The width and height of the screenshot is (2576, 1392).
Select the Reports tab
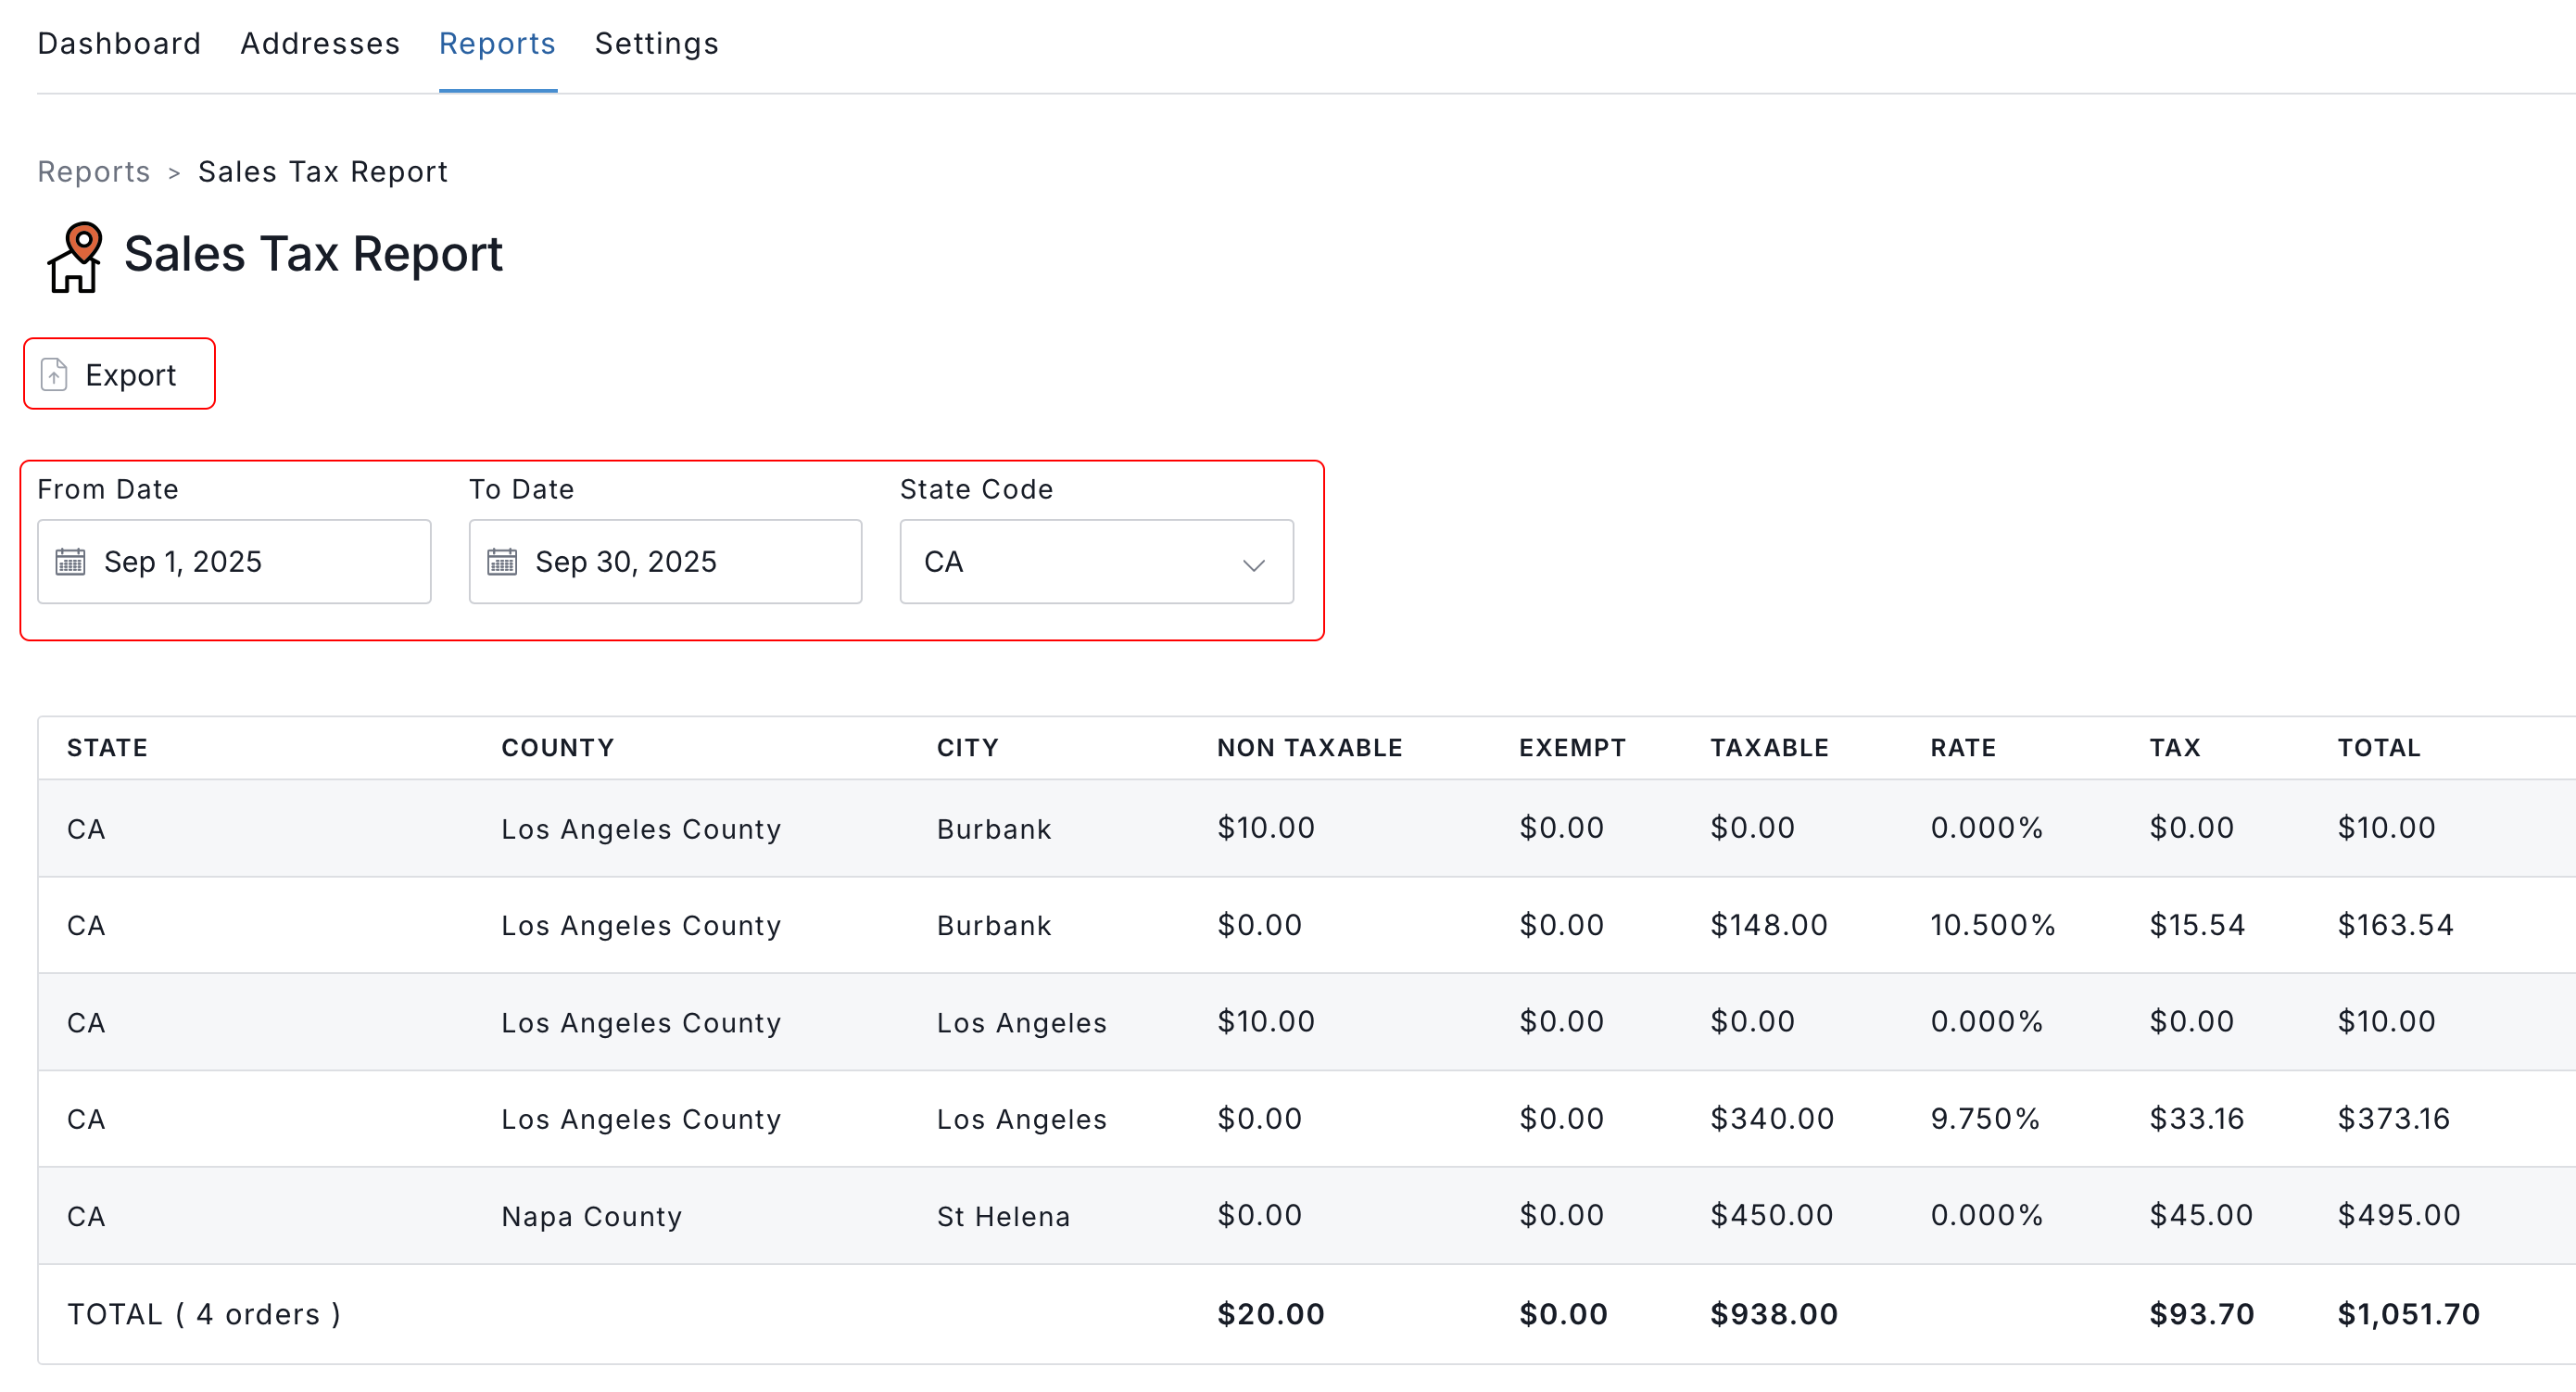tap(497, 44)
